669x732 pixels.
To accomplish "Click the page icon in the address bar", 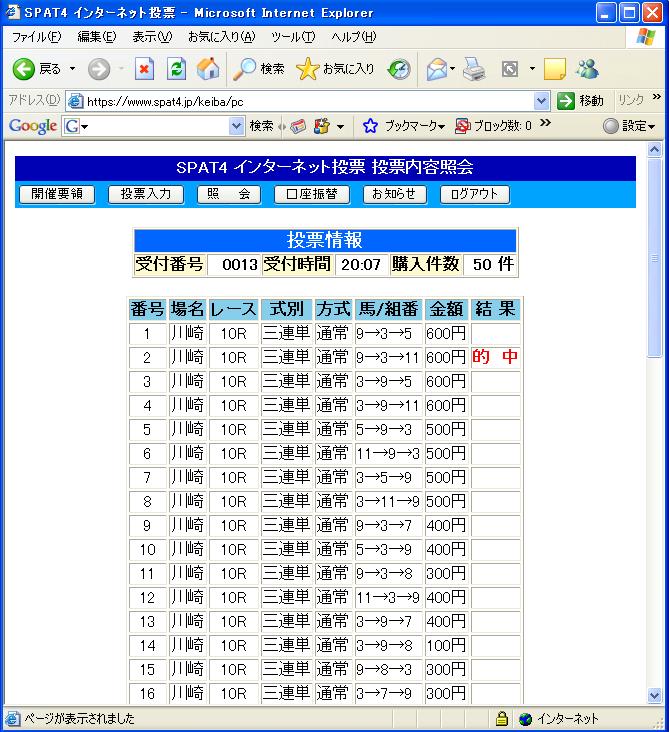I will (76, 101).
